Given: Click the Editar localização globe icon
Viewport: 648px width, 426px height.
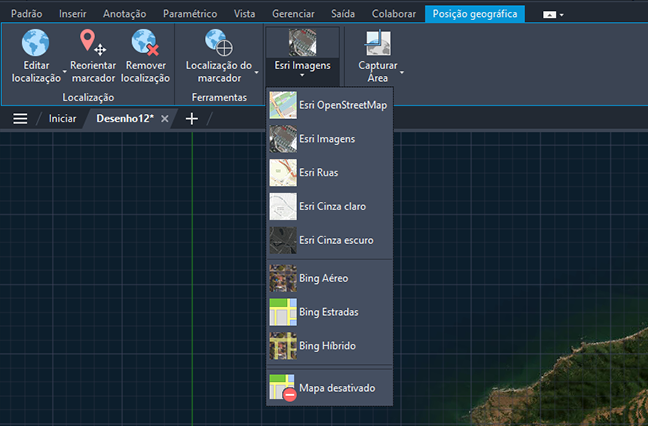Looking at the screenshot, I should pyautogui.click(x=36, y=42).
